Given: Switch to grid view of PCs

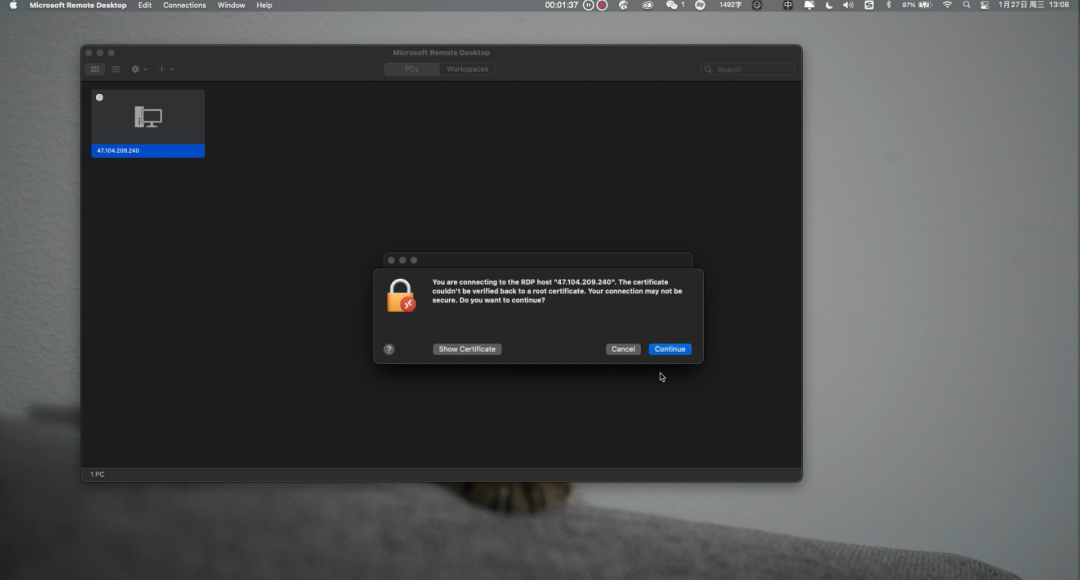Looking at the screenshot, I should point(95,69).
